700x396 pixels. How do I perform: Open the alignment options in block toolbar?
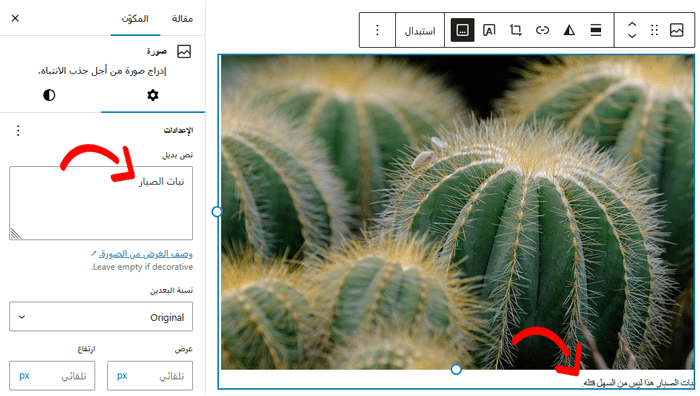[x=596, y=30]
